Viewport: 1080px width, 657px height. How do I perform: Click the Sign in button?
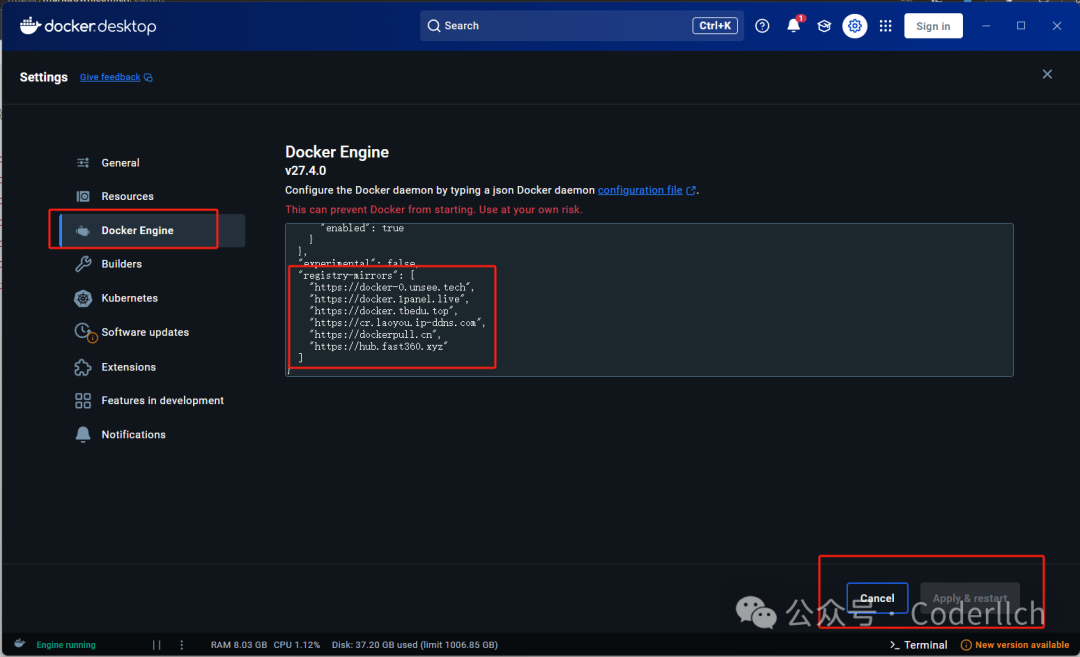coord(933,26)
